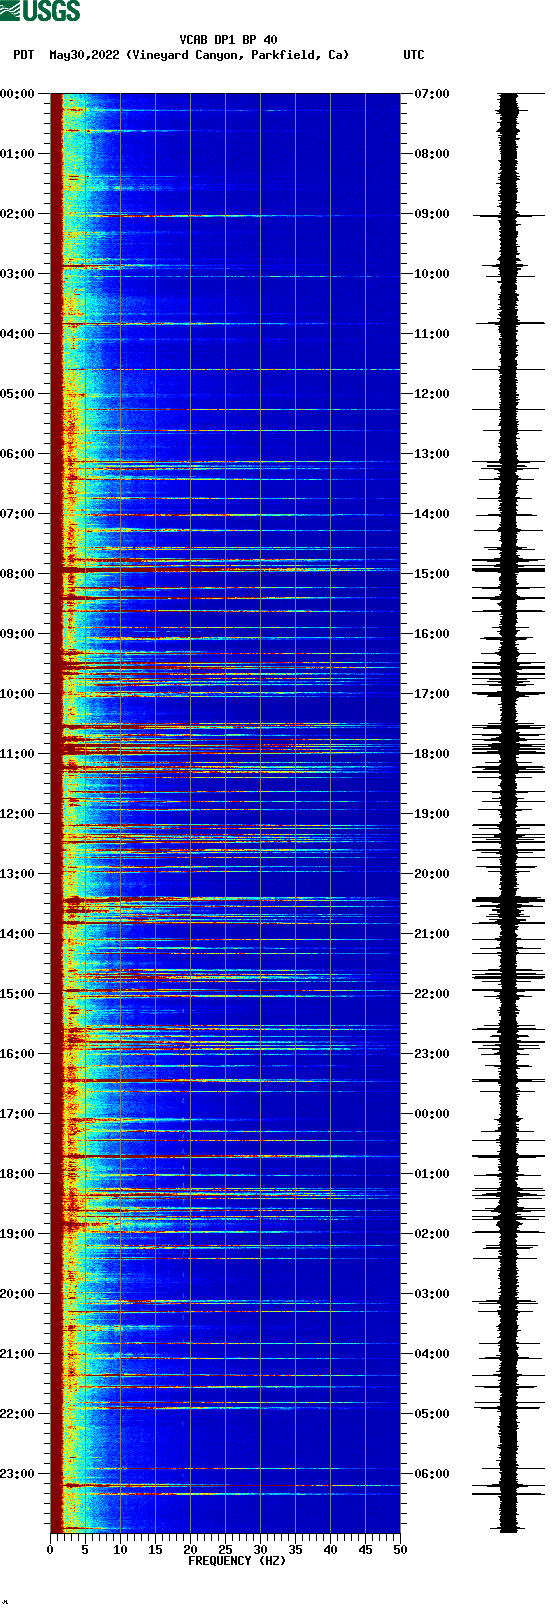552x1613 pixels.
Task: Click the 15:00 UTC time label
Action: point(432,574)
